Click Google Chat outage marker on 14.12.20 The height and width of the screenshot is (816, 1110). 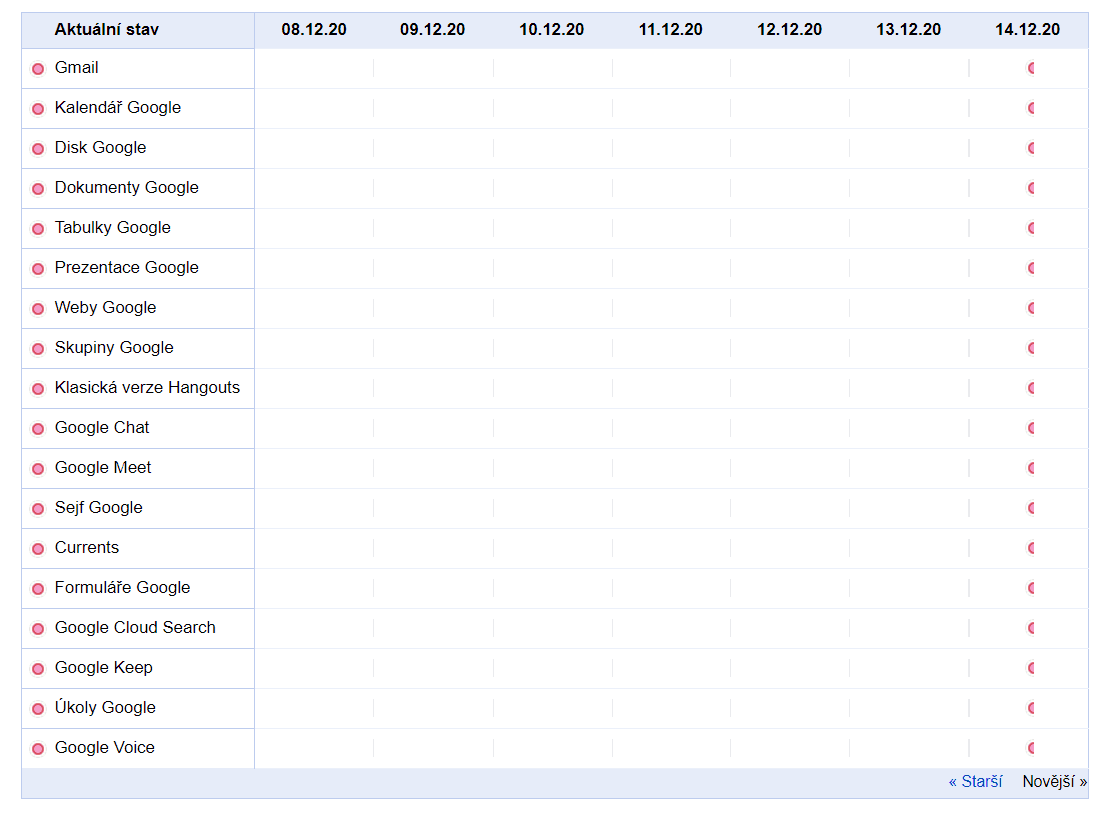click(1031, 428)
